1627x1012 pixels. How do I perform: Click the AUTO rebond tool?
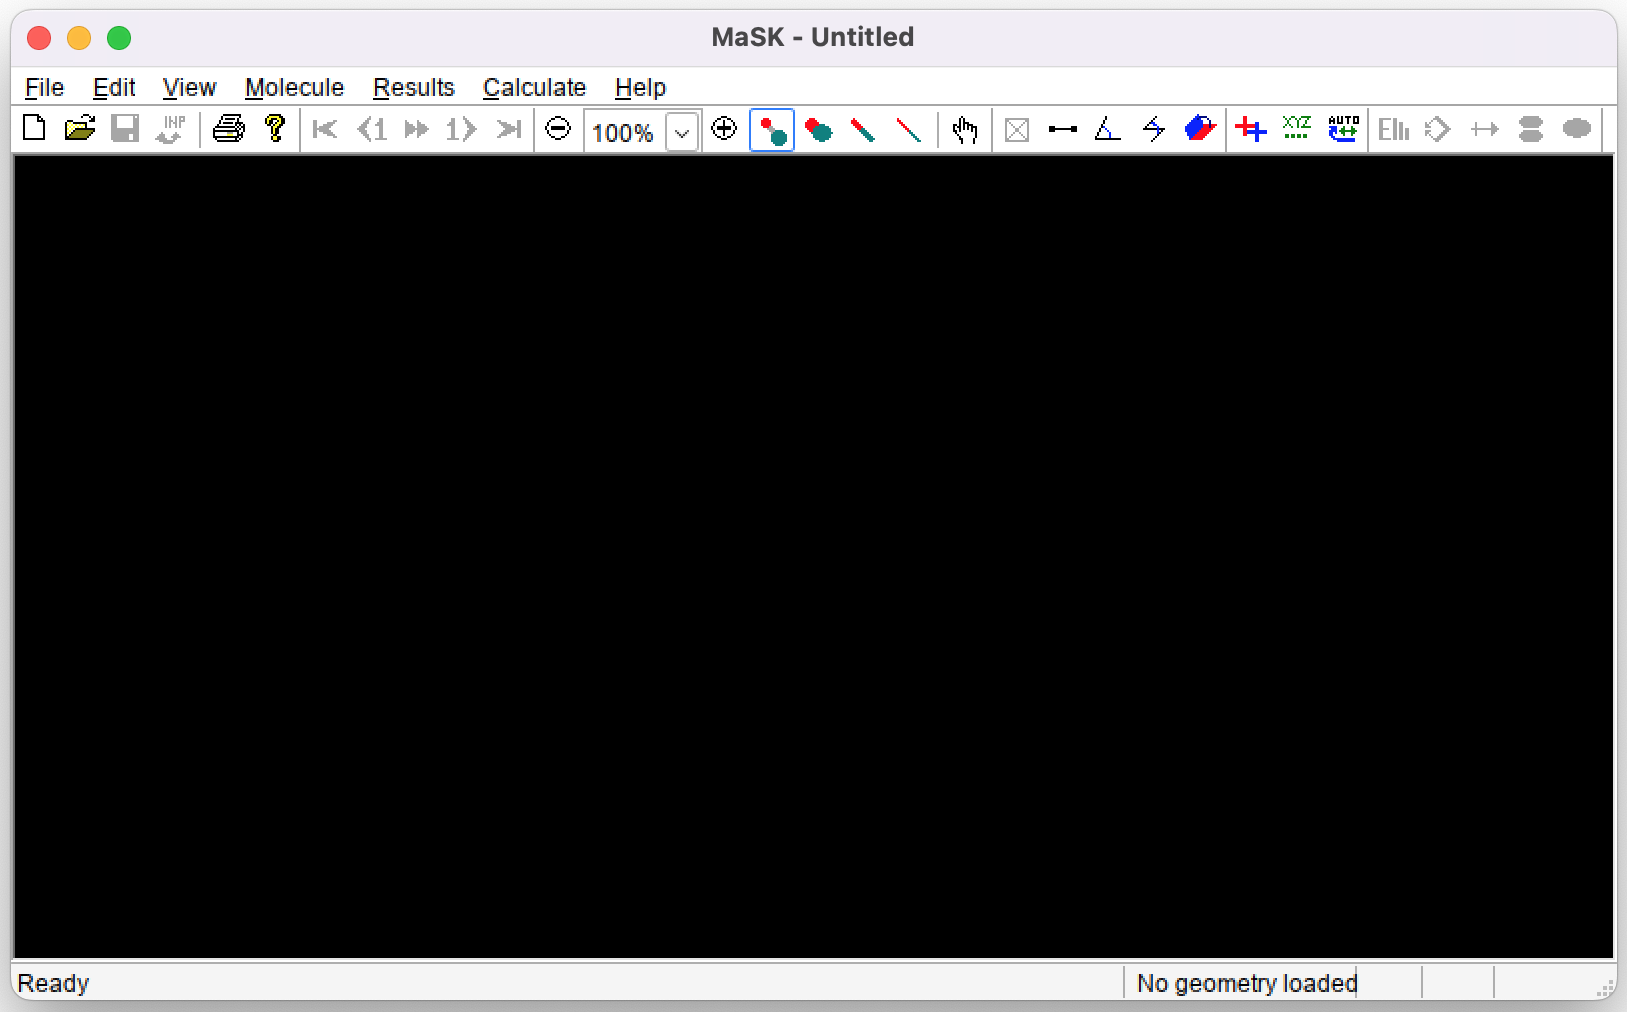pyautogui.click(x=1341, y=129)
